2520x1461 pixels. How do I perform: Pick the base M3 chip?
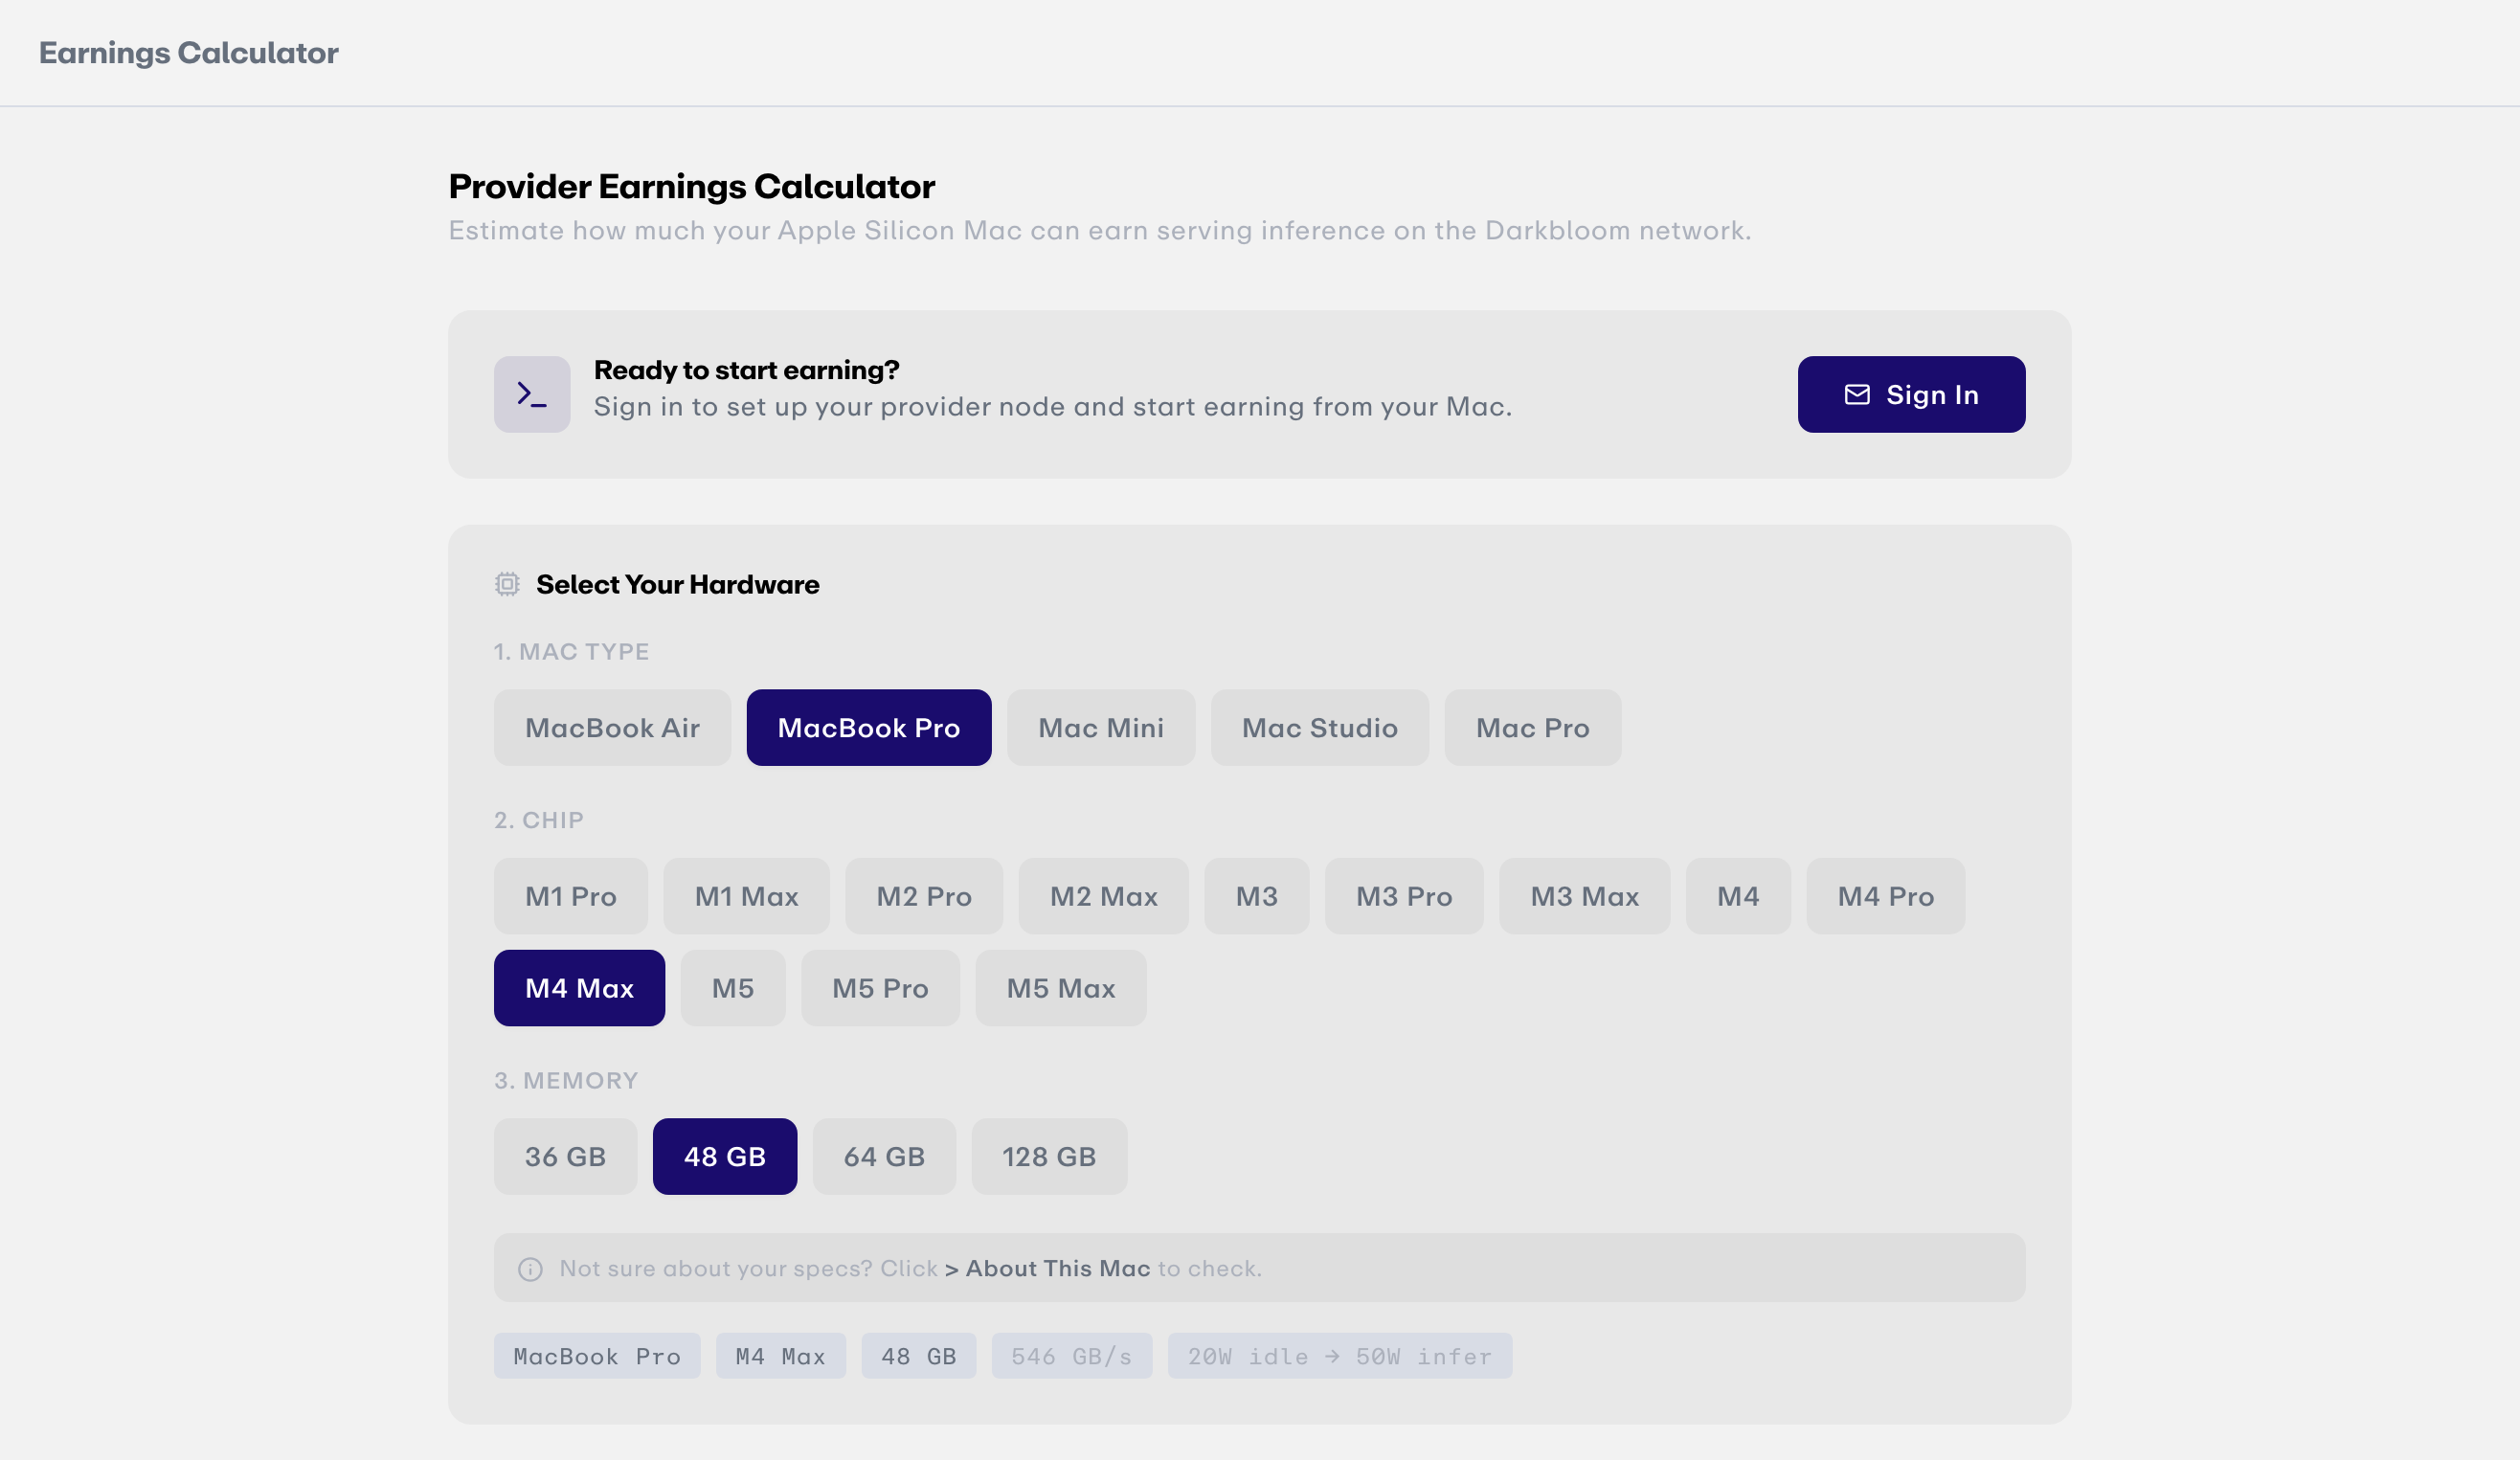point(1256,896)
